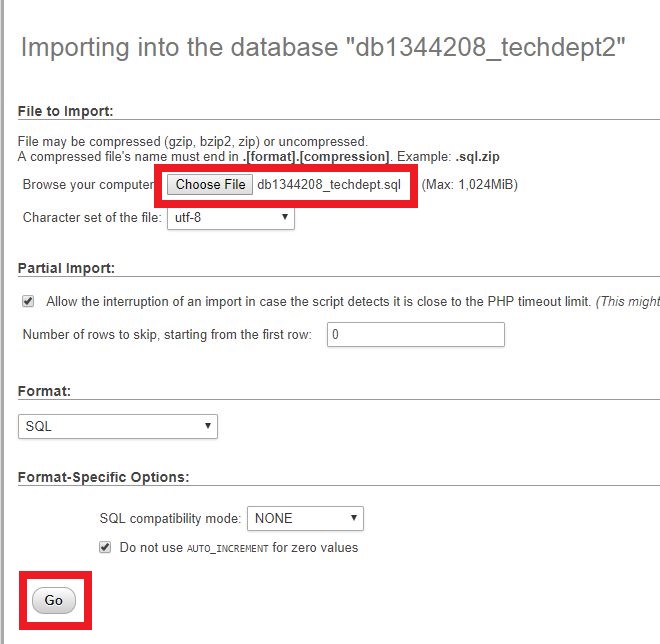The width and height of the screenshot is (660, 644).
Task: Click the page title Importing into the database
Action: tap(323, 49)
